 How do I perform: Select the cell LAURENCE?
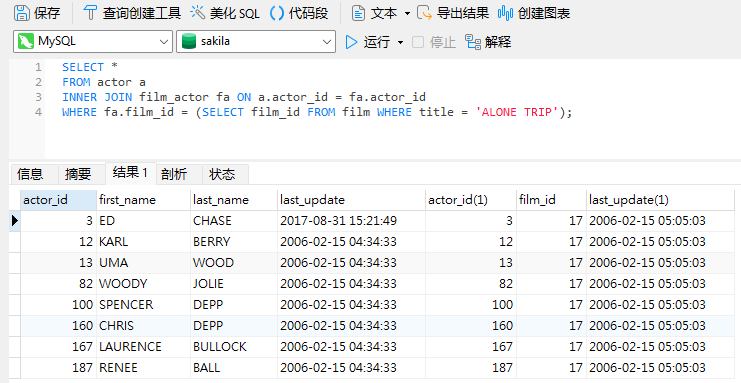(x=144, y=347)
